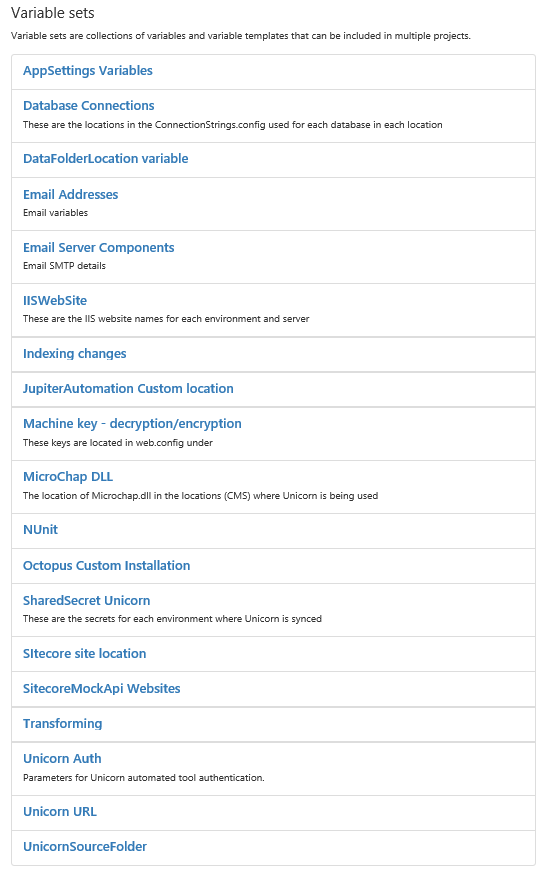Select DataFolderLocation variable link
This screenshot has height=880, width=549.
tap(106, 158)
